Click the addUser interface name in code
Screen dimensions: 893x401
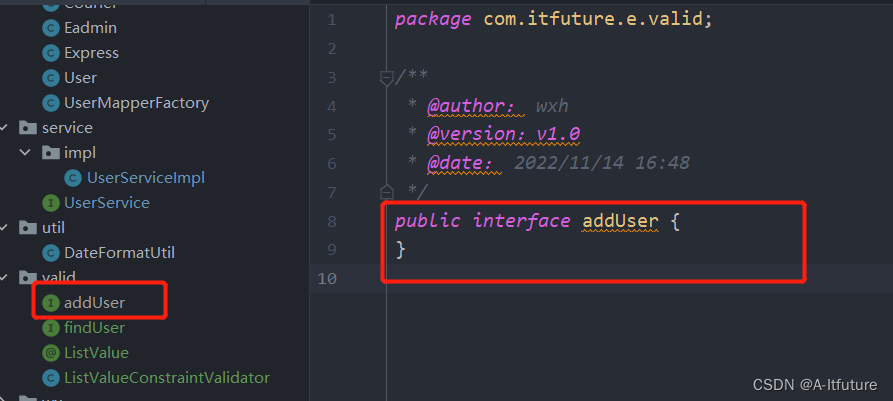(620, 221)
